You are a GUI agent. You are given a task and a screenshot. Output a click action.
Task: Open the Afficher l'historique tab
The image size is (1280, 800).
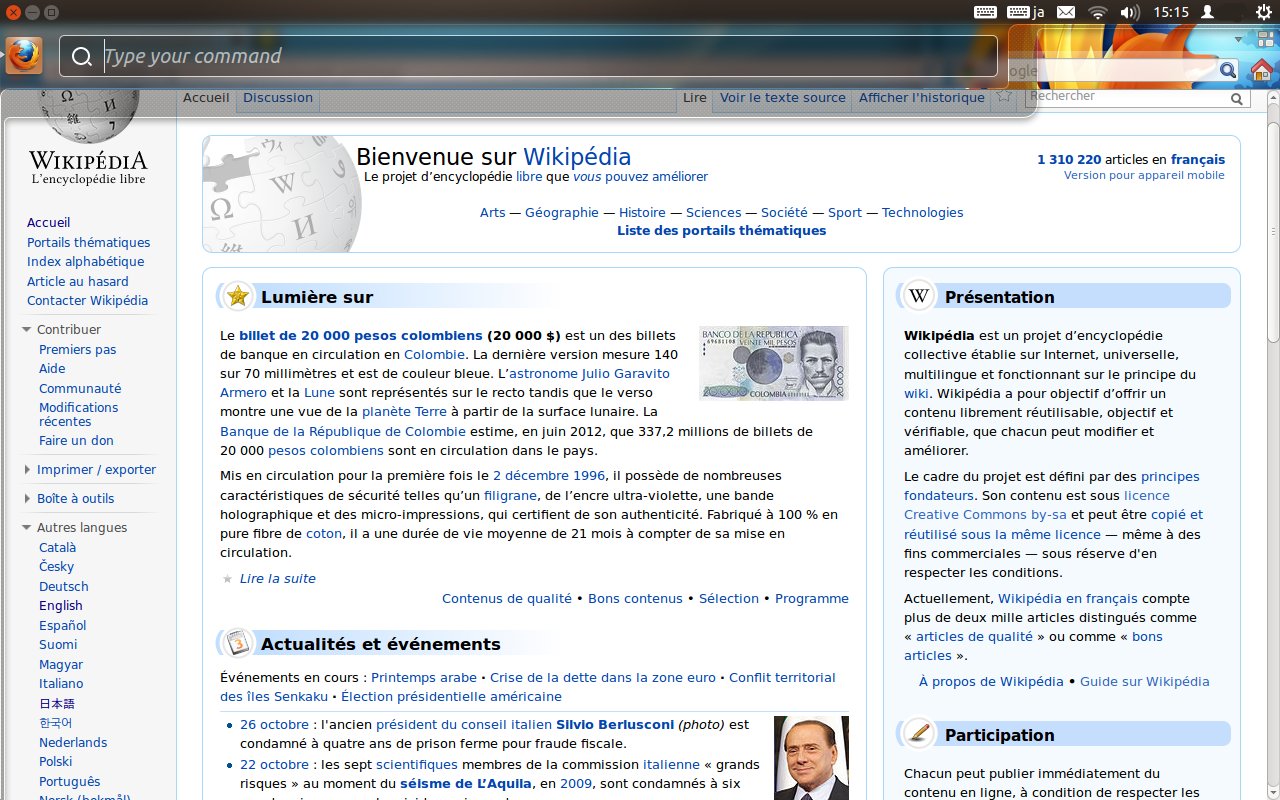coord(922,97)
